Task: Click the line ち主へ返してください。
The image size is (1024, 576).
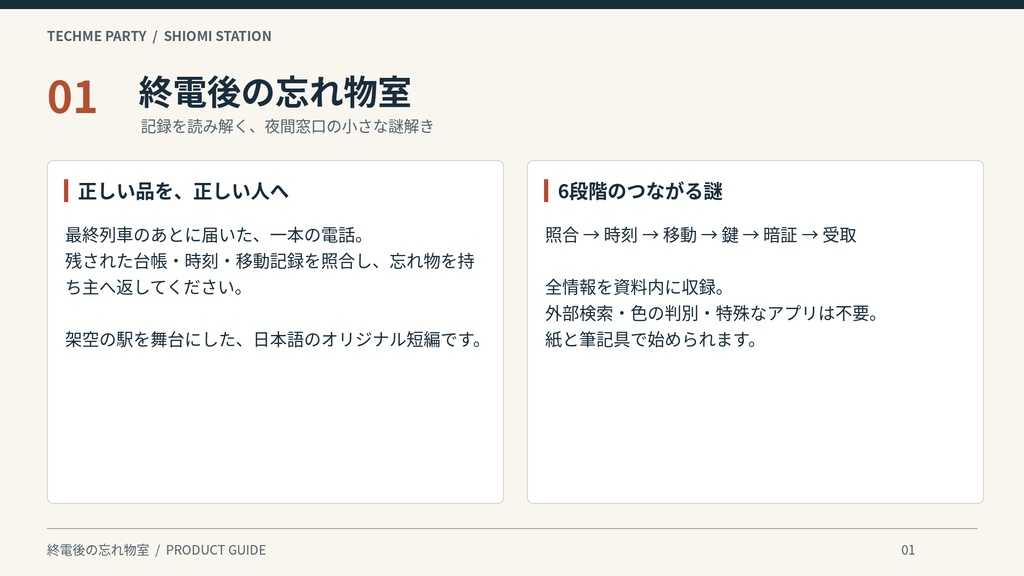Action: pos(155,287)
